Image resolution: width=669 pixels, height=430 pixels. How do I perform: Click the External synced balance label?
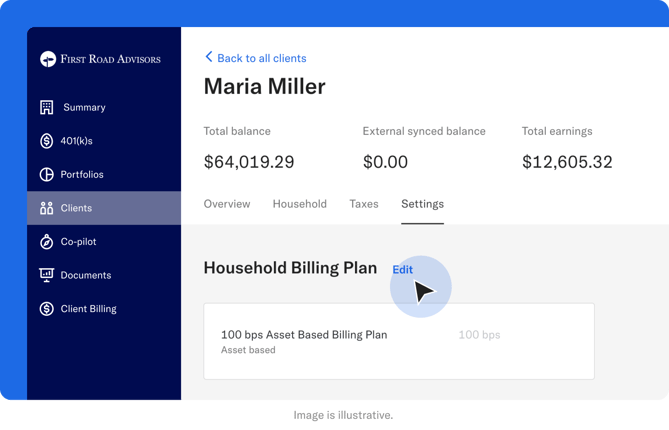coord(424,131)
